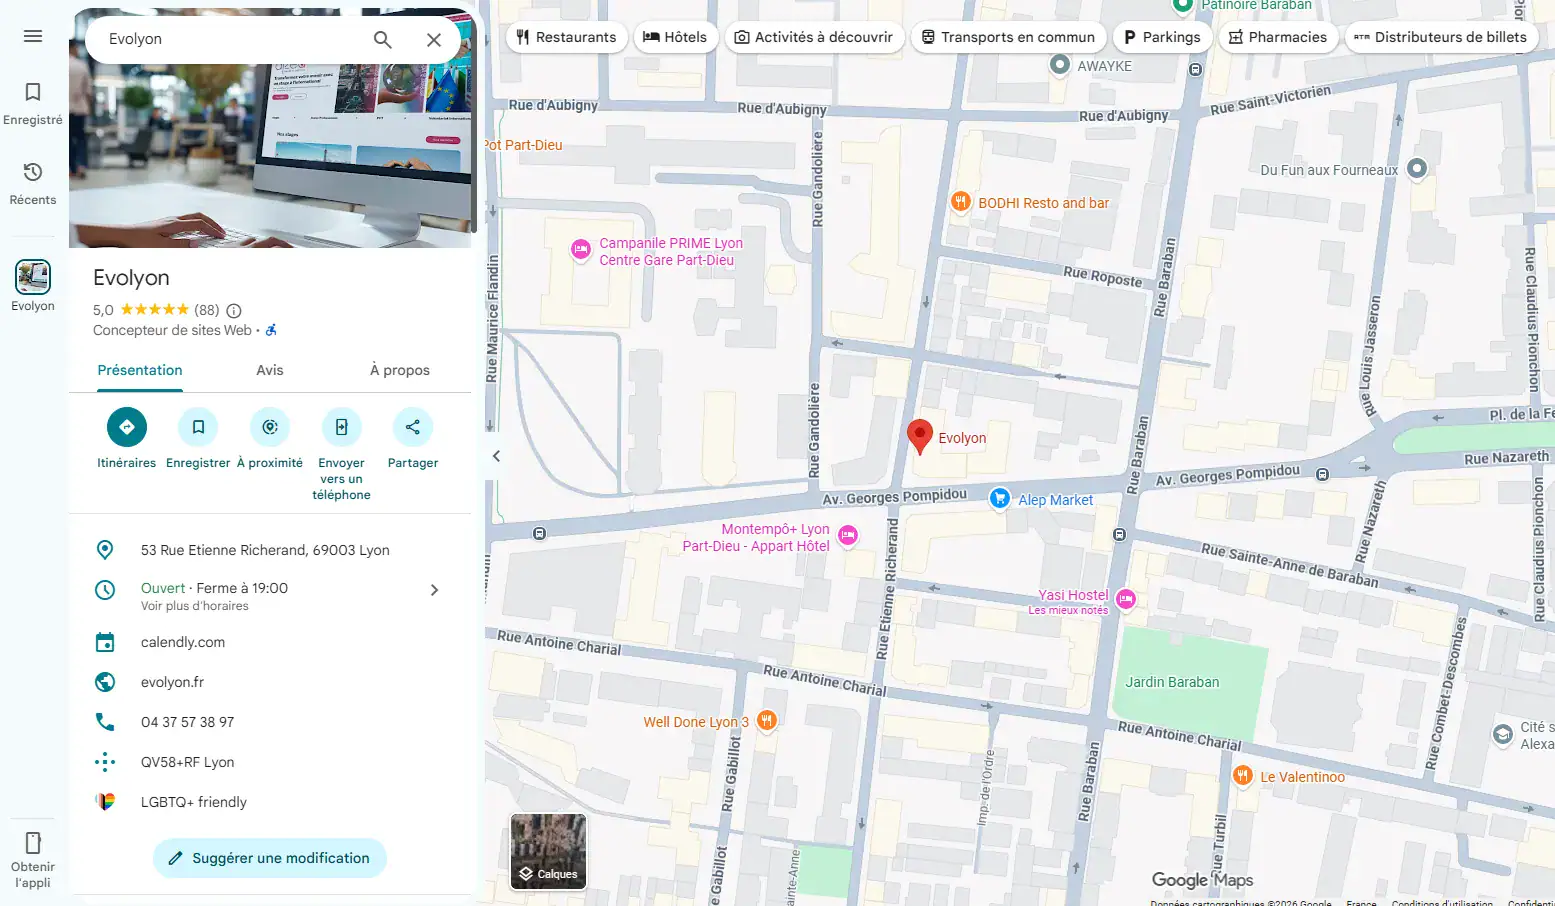Collapse the side panel arrow
Viewport: 1555px width, 906px height.
(x=496, y=456)
